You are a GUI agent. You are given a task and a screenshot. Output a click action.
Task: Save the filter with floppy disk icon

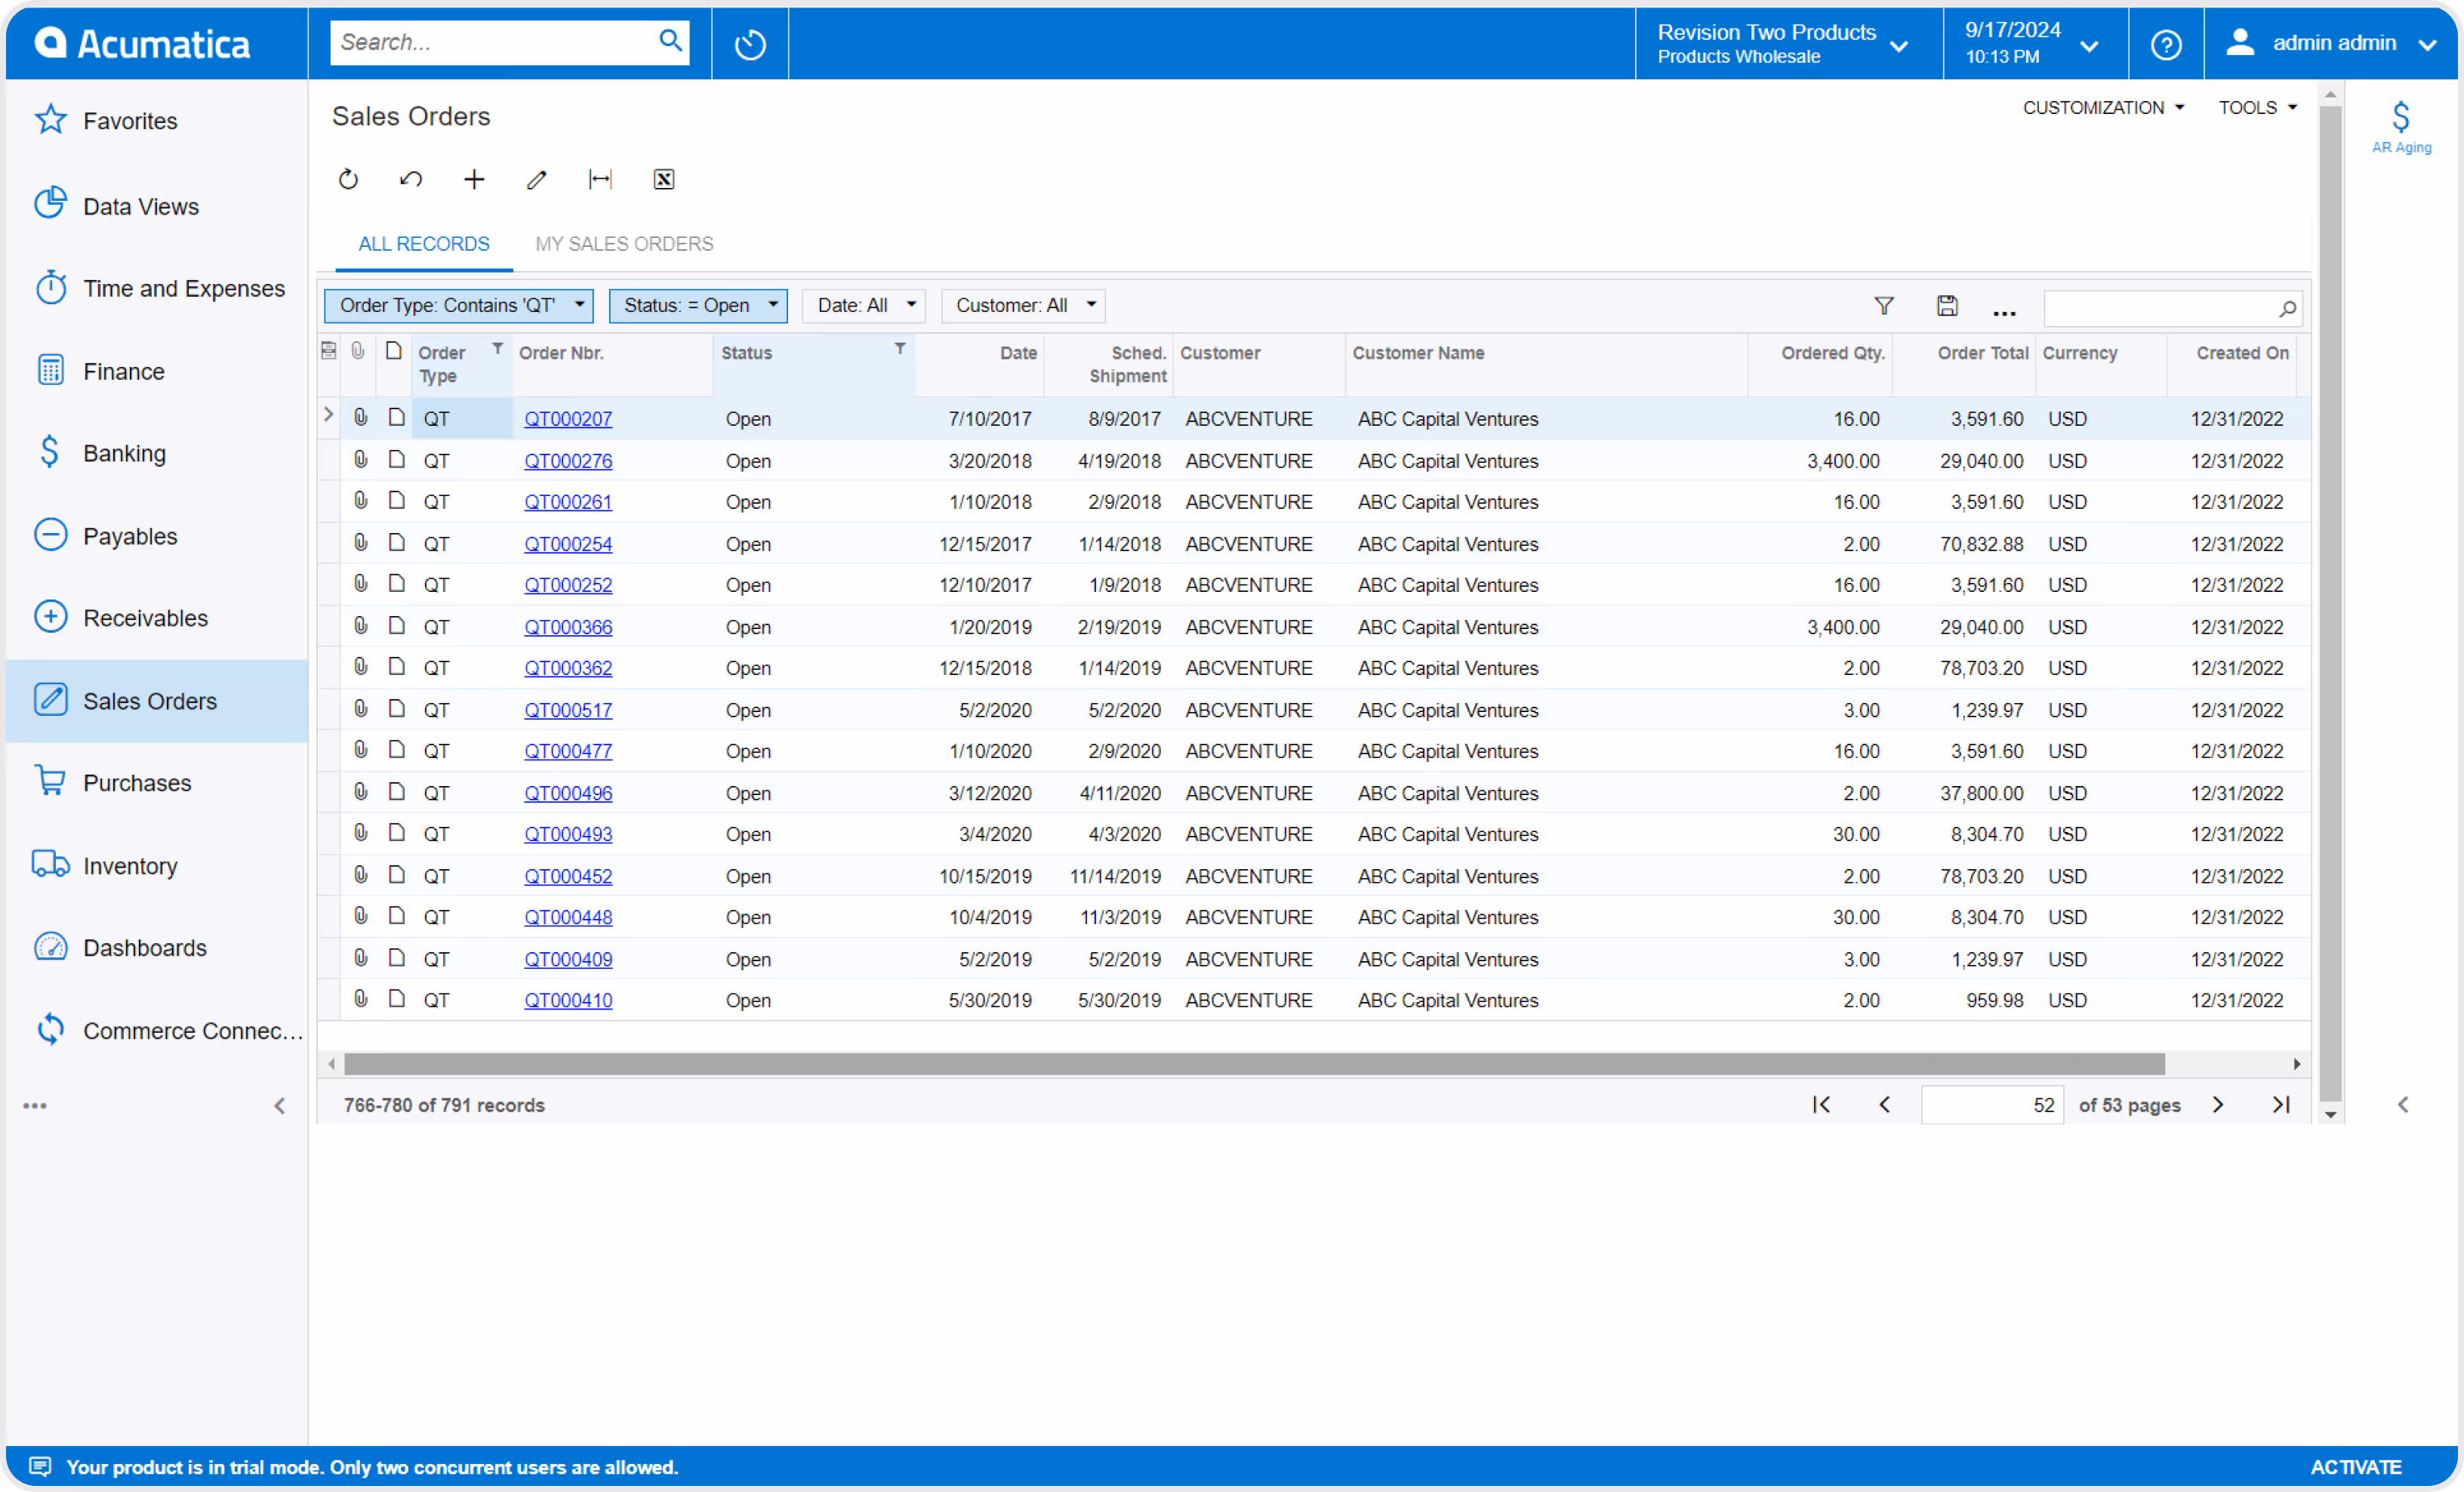(x=1946, y=306)
